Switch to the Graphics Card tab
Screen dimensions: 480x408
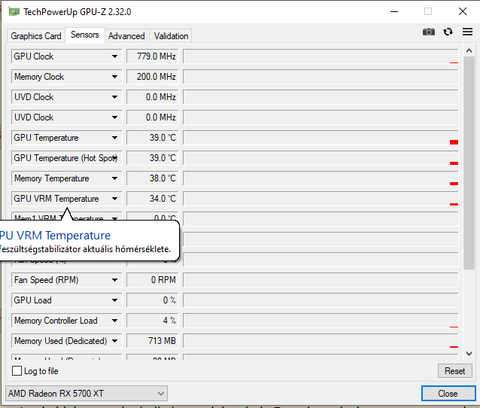coord(36,36)
